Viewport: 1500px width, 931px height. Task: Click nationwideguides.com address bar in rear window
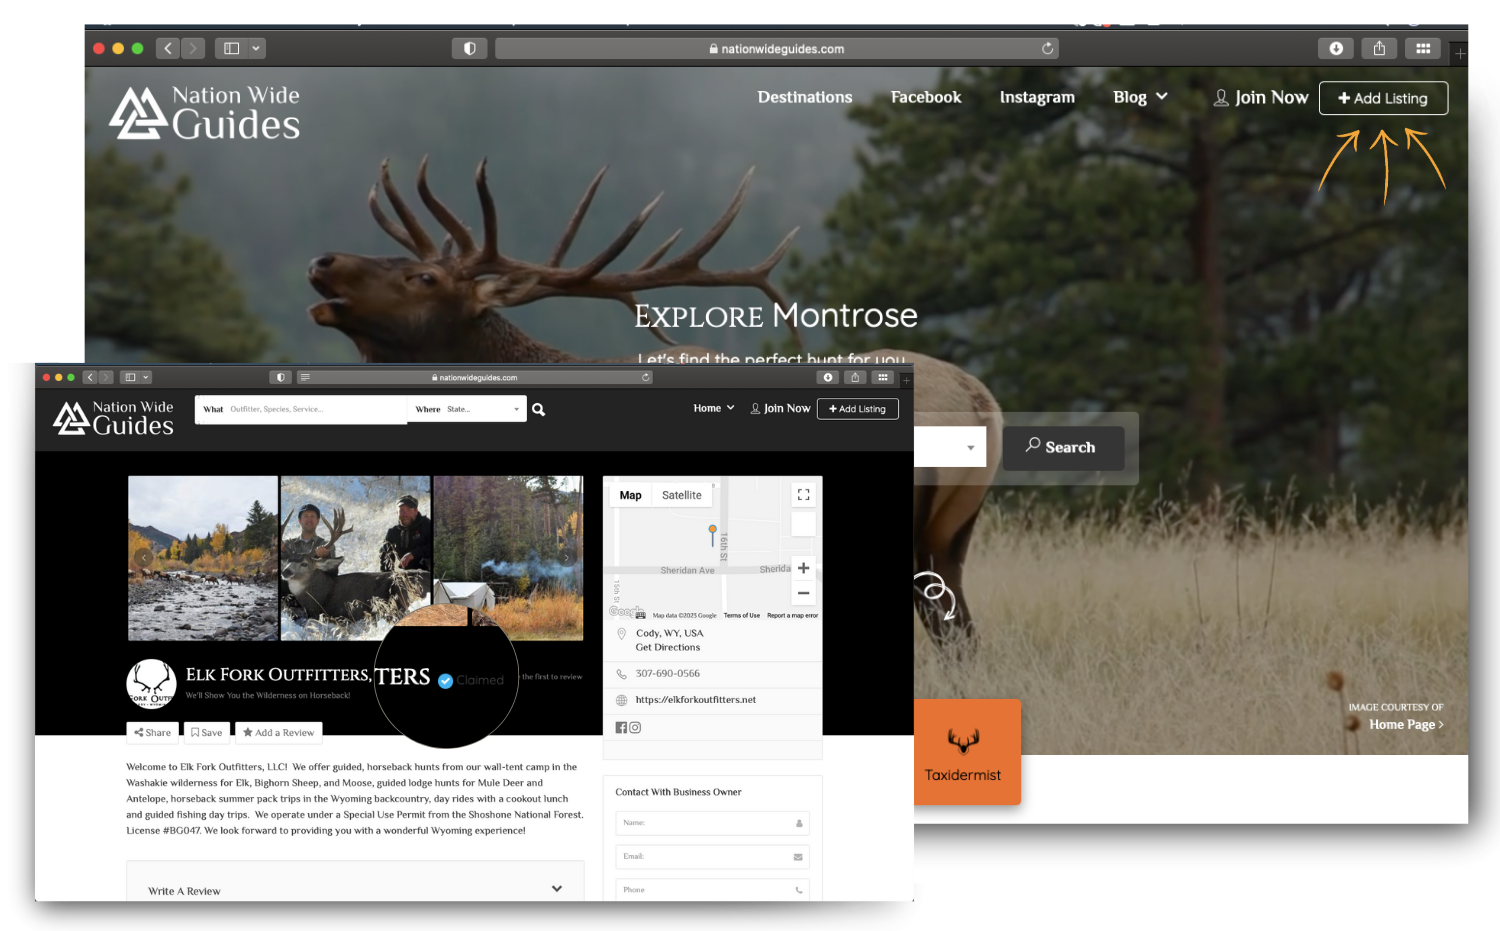776,48
